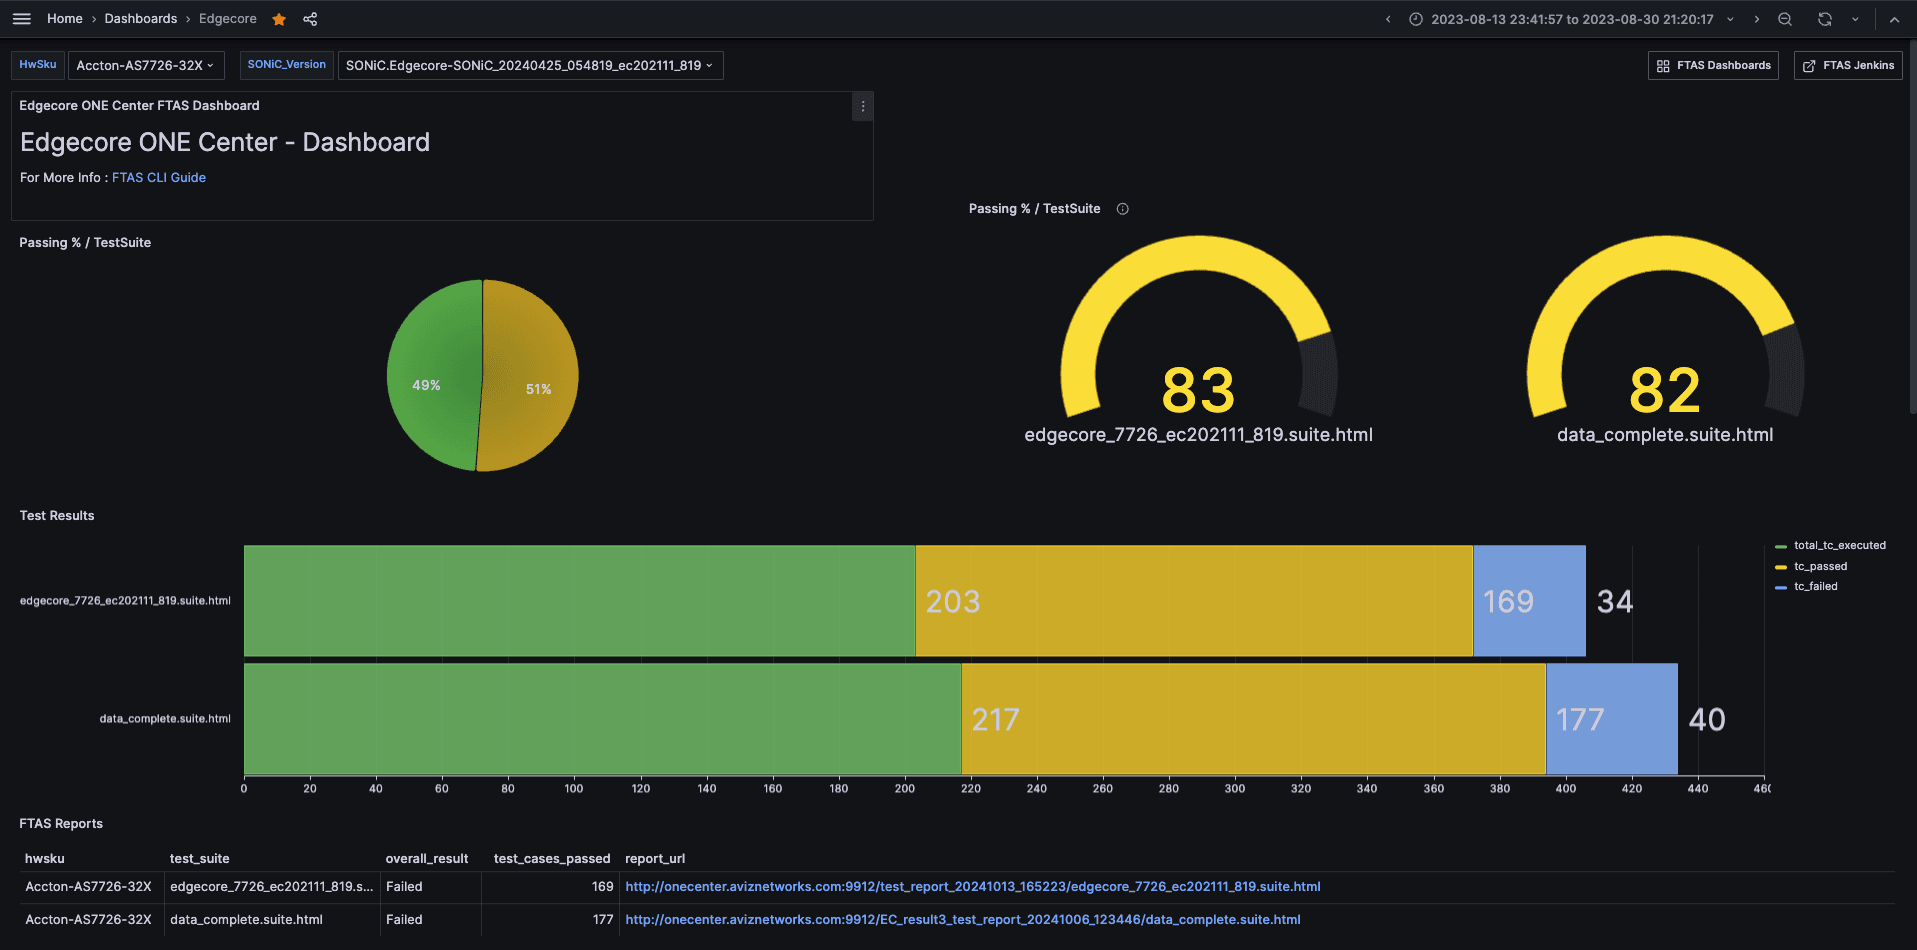This screenshot has width=1917, height=950.
Task: Open SONiC_Version dropdown
Action: pos(530,65)
